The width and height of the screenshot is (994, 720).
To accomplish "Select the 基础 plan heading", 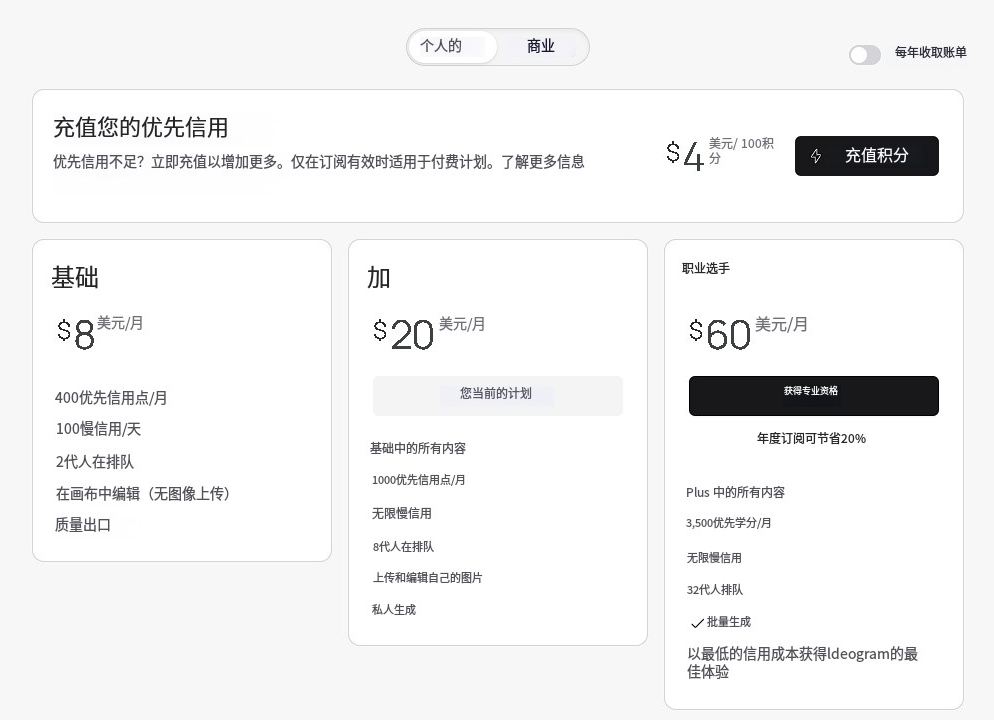I will click(x=75, y=277).
